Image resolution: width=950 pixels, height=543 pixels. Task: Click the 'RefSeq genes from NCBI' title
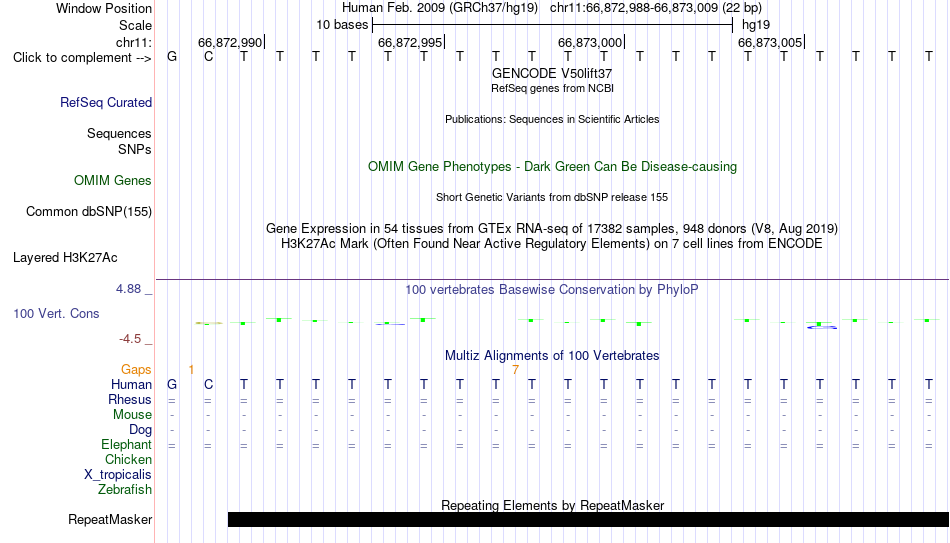pyautogui.click(x=553, y=88)
